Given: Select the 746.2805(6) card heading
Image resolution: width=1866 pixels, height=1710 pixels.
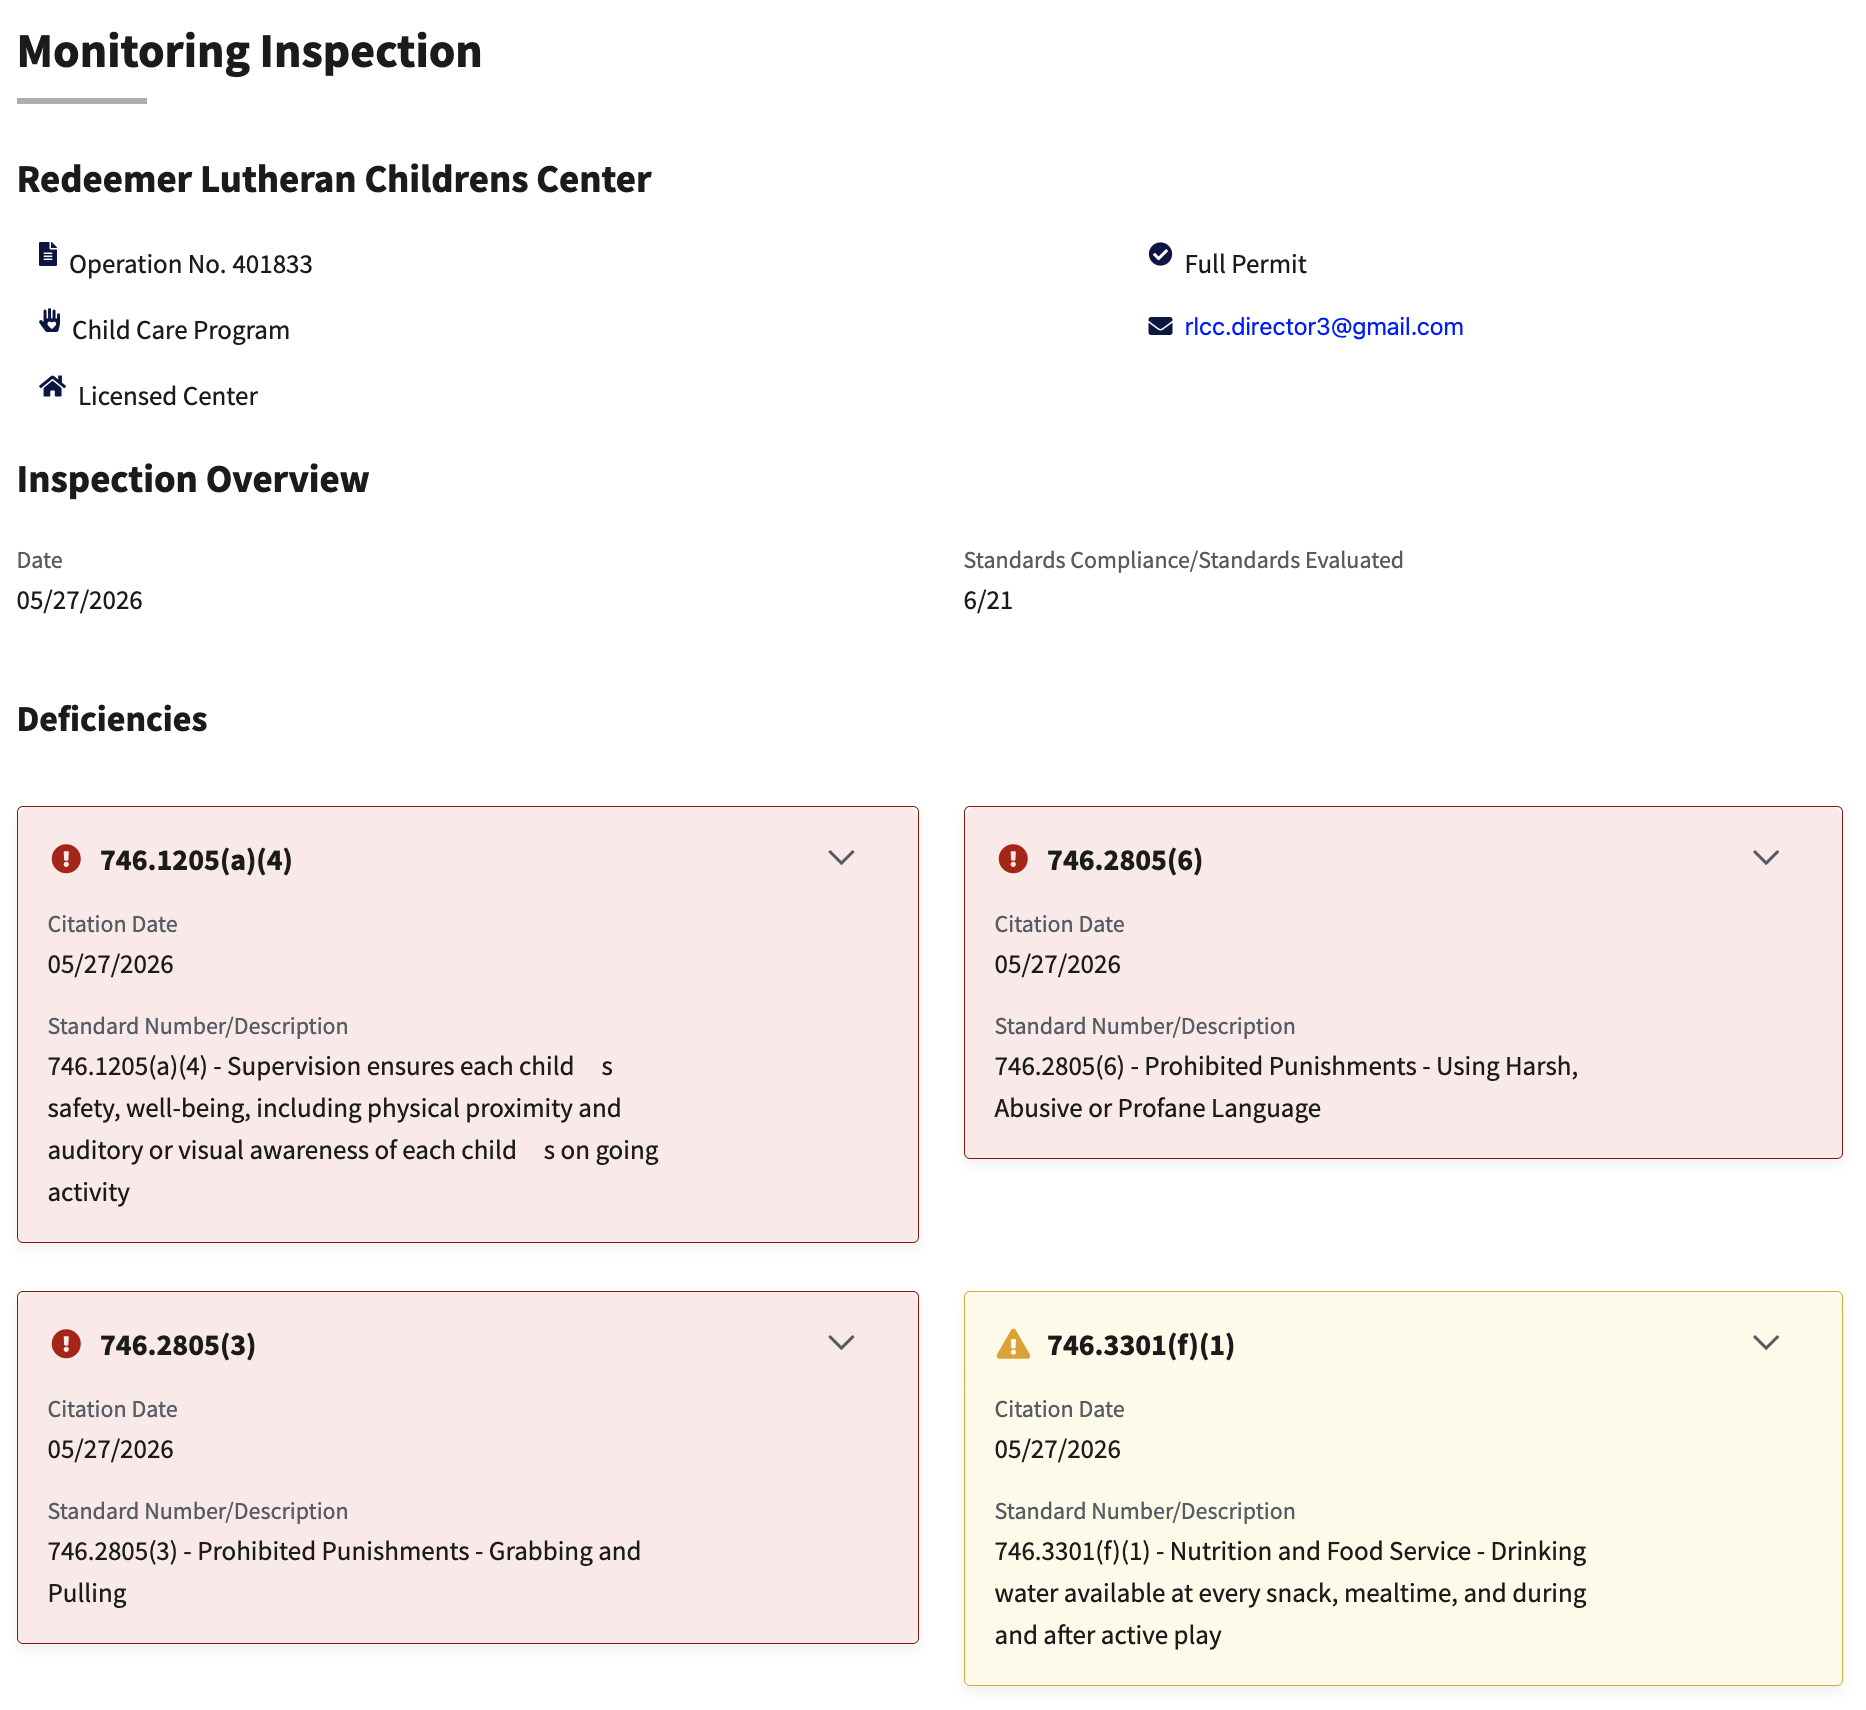Looking at the screenshot, I should point(1125,860).
